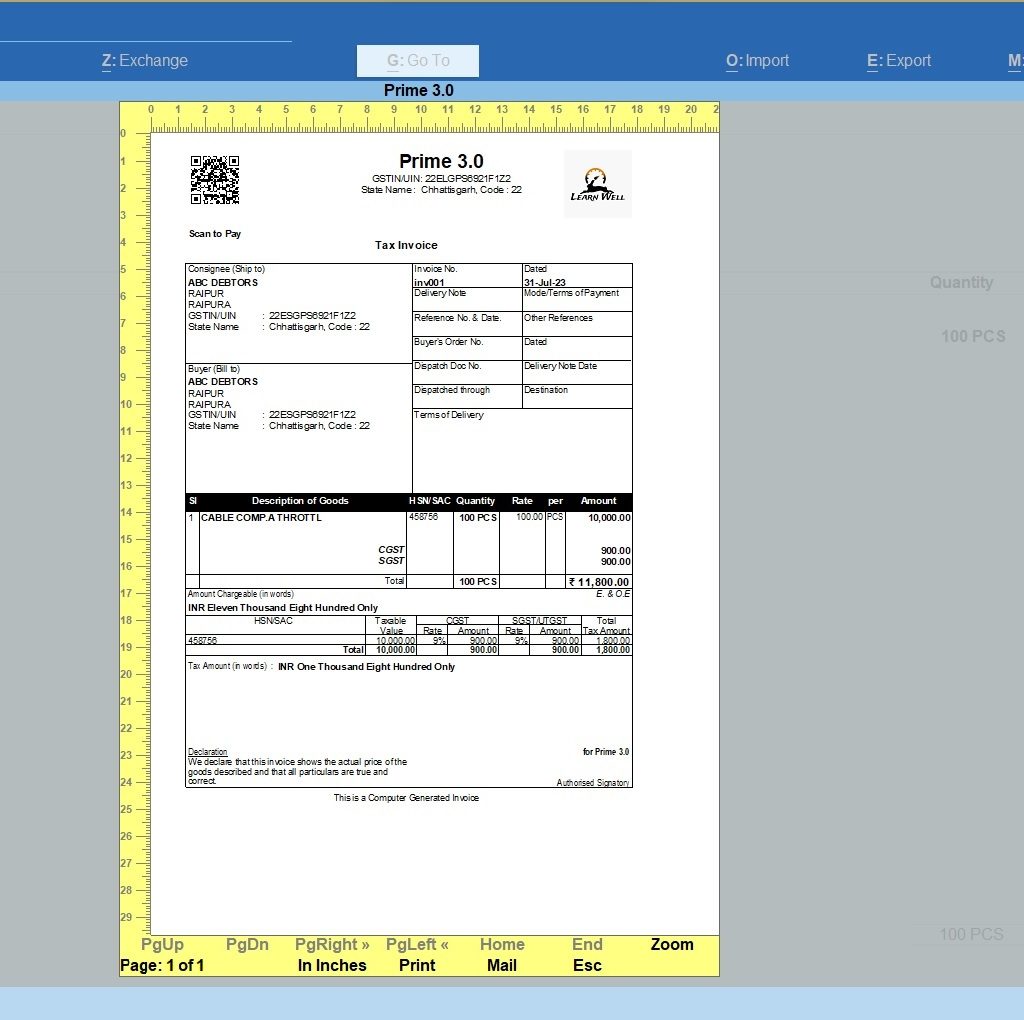Image resolution: width=1024 pixels, height=1020 pixels.
Task: Go to the previous page with PgUp
Action: point(162,944)
